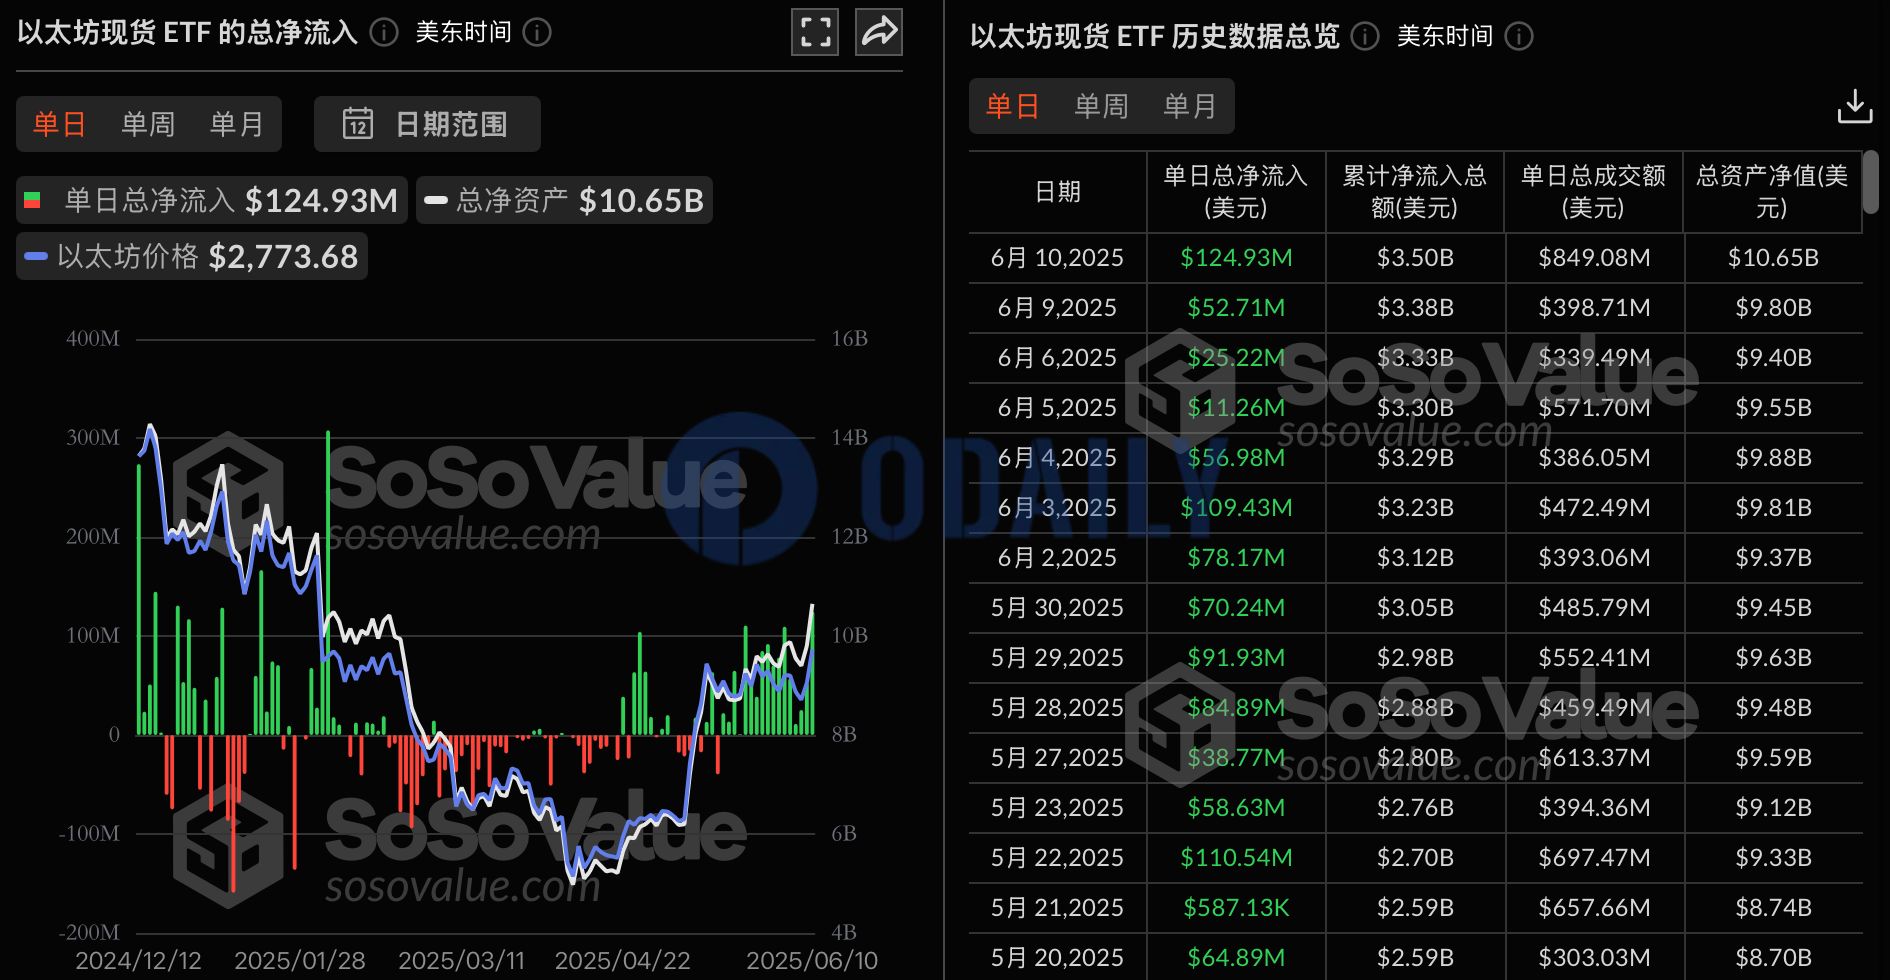The width and height of the screenshot is (1890, 980).
Task: Switch history table to 单周
Action: pyautogui.click(x=1101, y=106)
